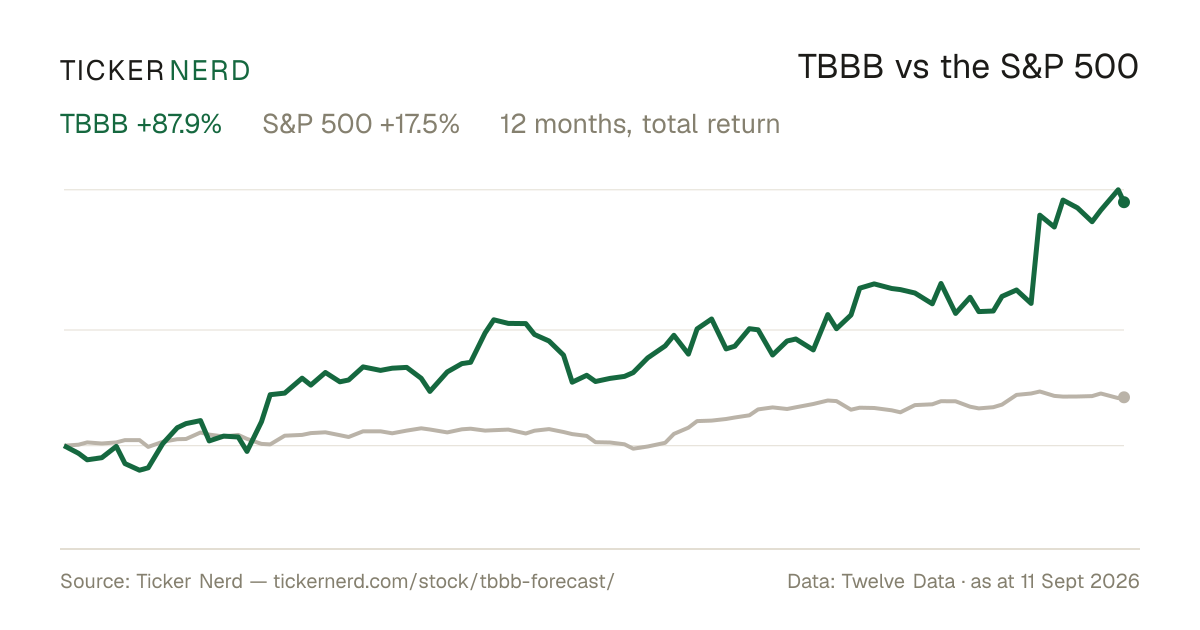Screen dimensions: 1200x630
Task: Click the S&P 500 line's low point mid-chart
Action: 632,449
